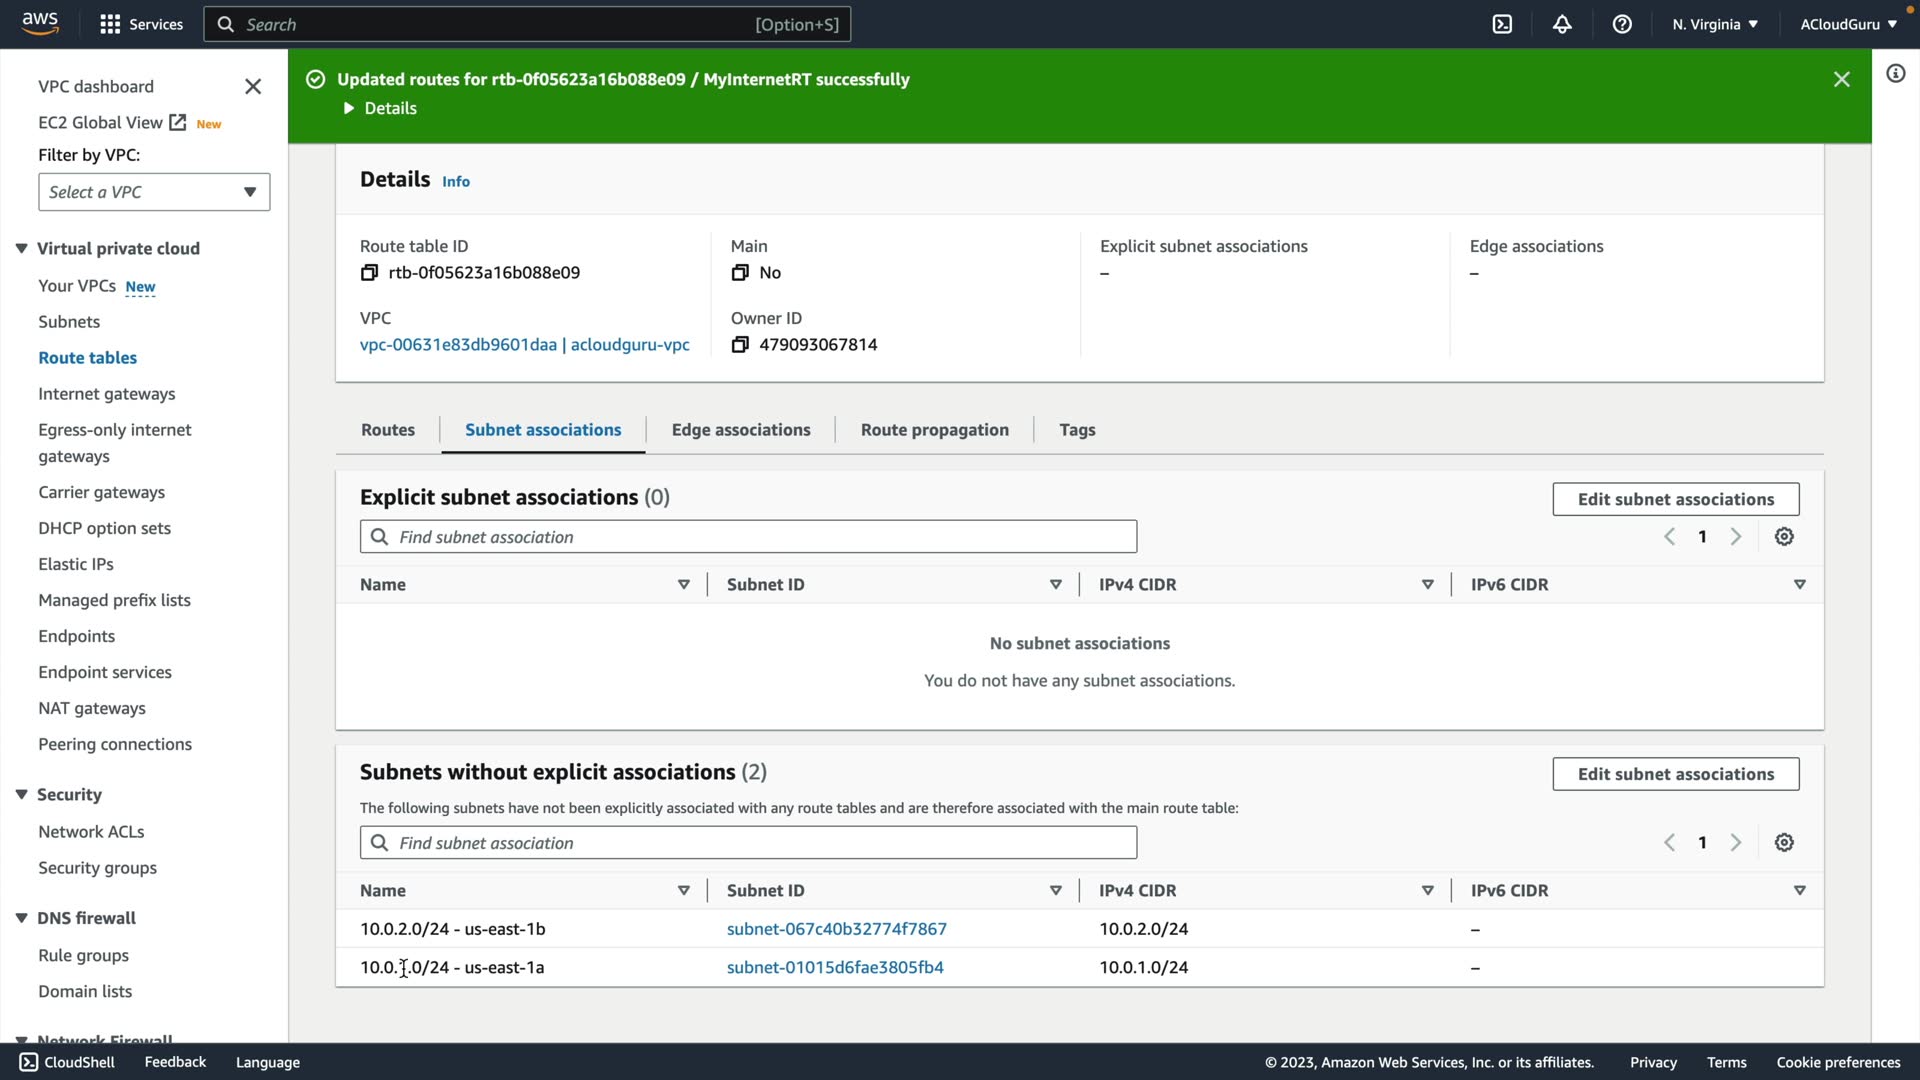This screenshot has width=1920, height=1080.
Task: Expand Details in the success banner
Action: point(380,108)
